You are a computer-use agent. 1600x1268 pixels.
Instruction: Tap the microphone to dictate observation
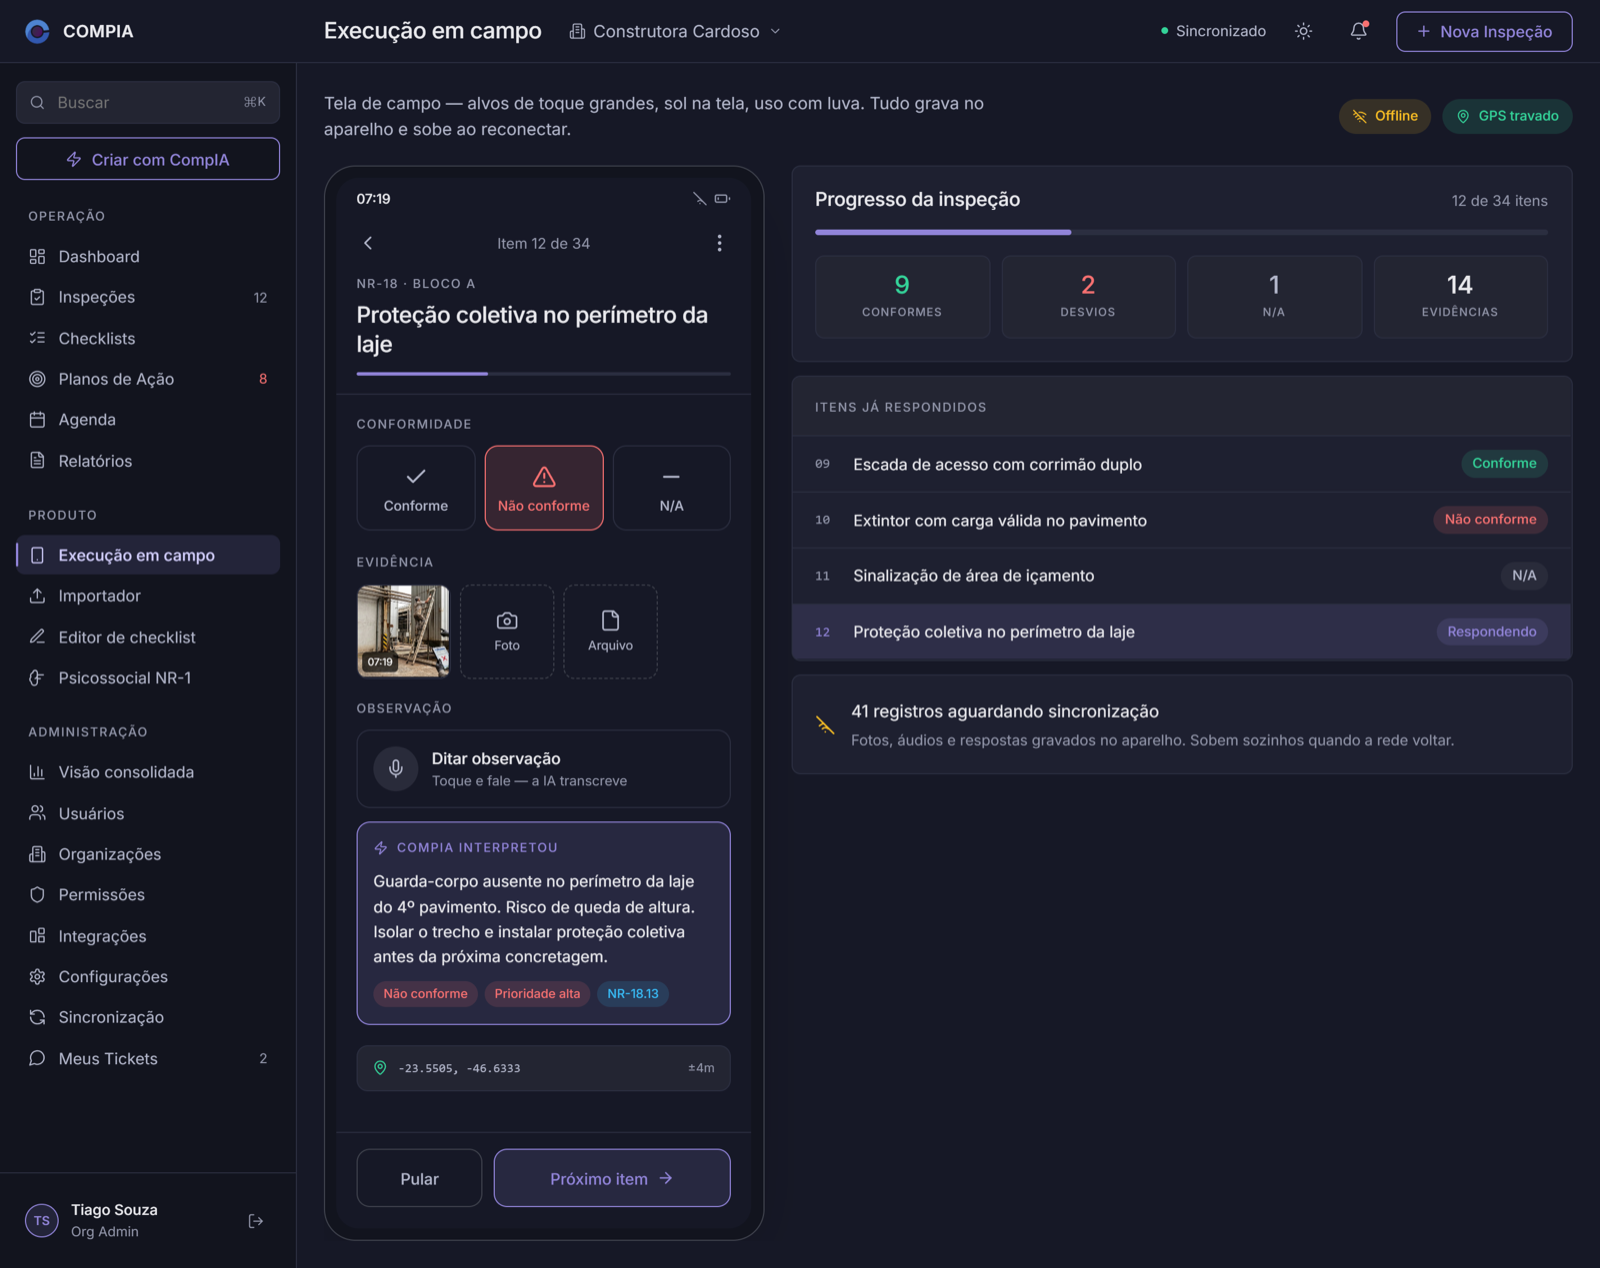[396, 769]
